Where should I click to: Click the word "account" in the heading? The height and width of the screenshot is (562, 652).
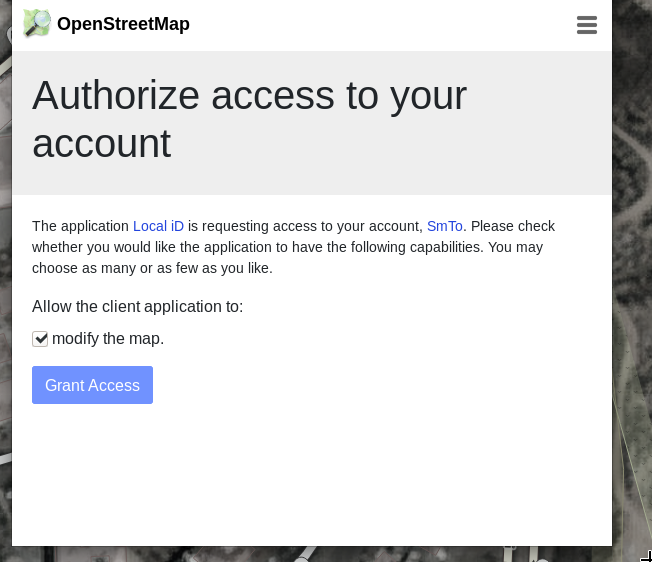click(x=101, y=144)
